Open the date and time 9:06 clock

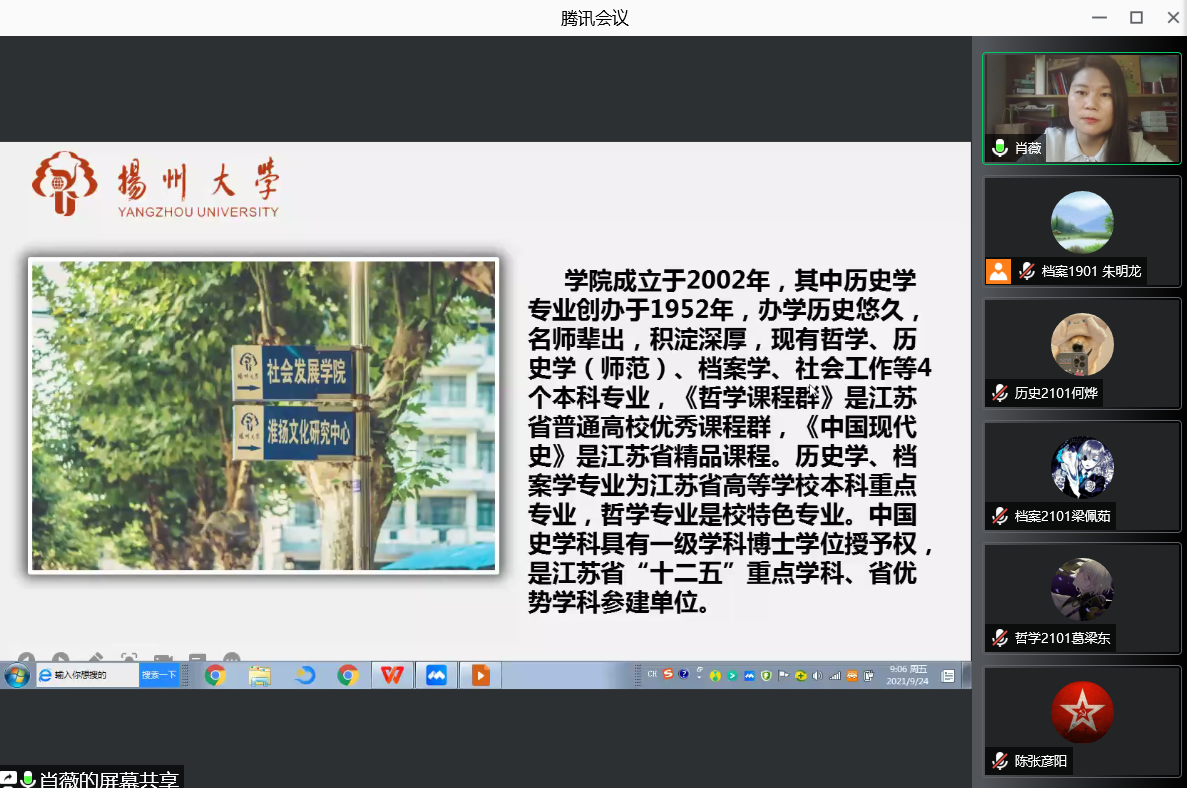pos(907,676)
